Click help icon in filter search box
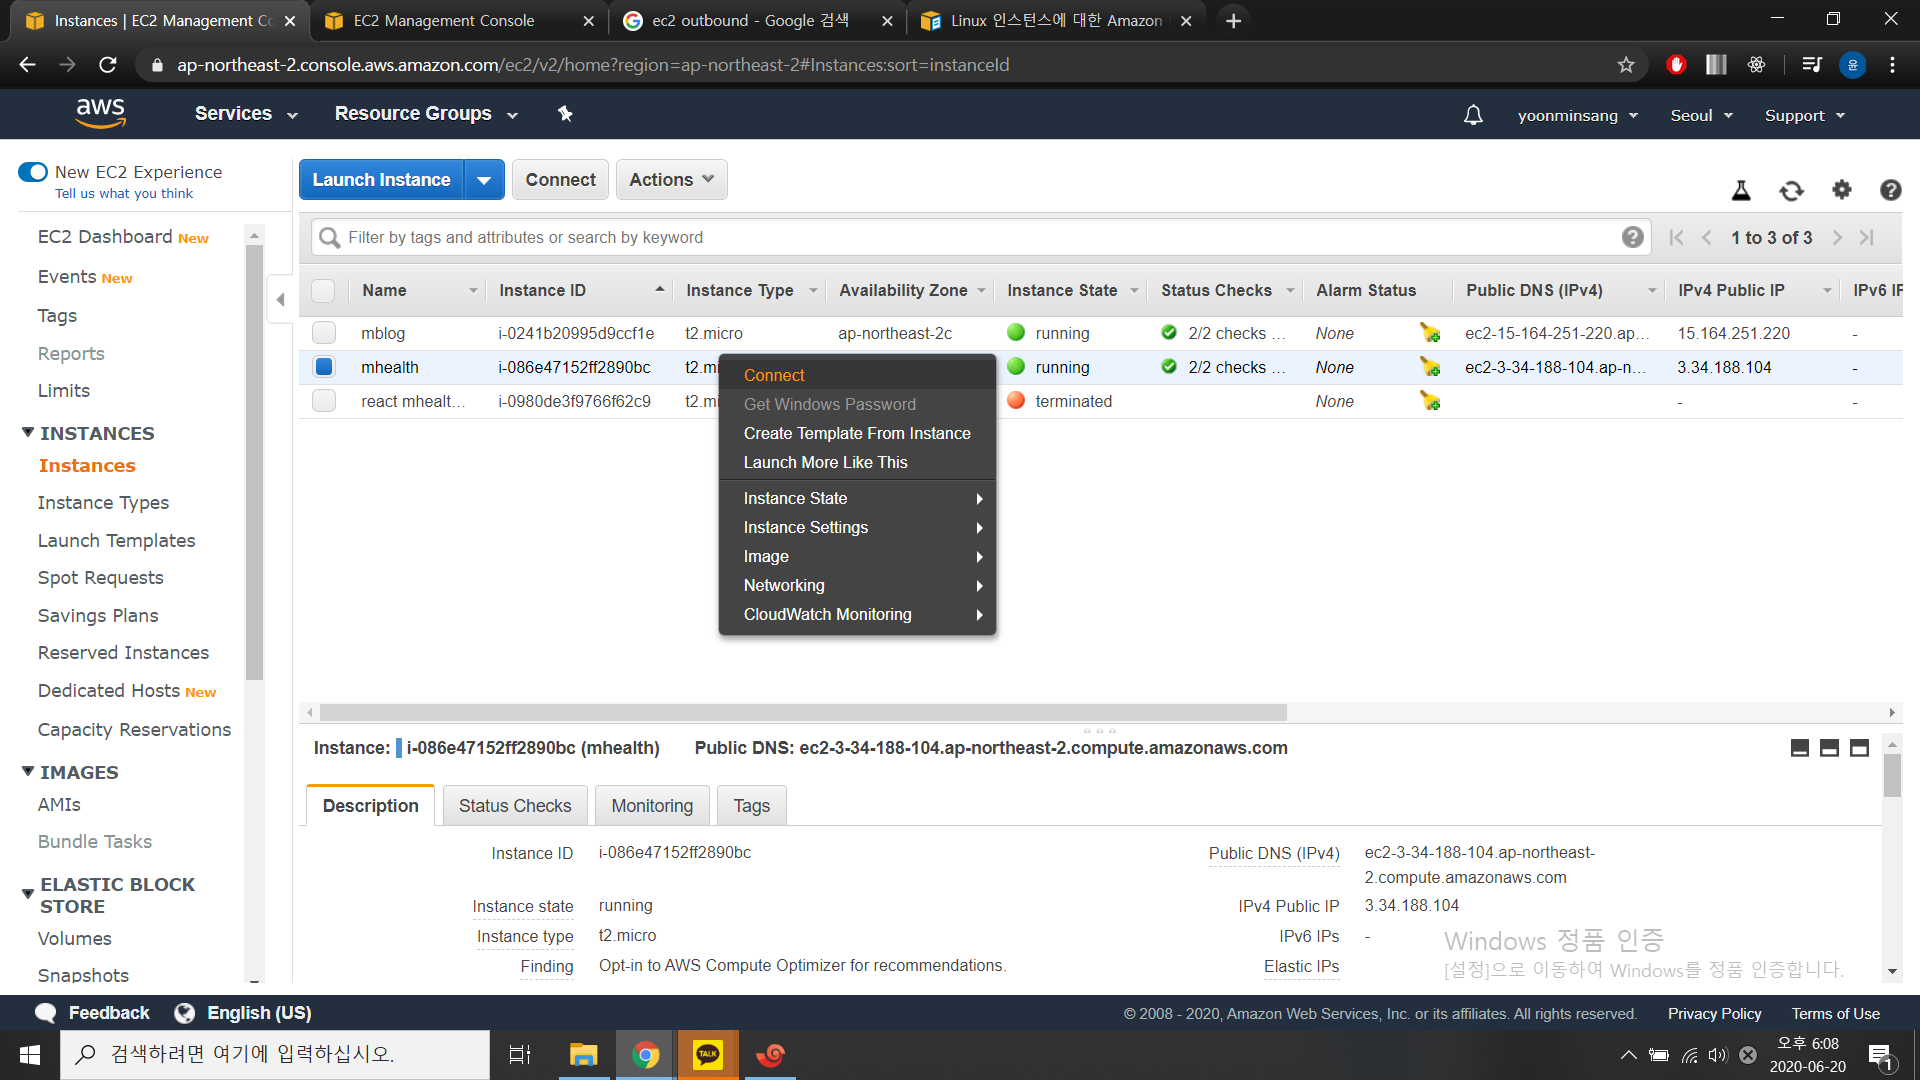This screenshot has height=1080, width=1920. pyautogui.click(x=1632, y=237)
